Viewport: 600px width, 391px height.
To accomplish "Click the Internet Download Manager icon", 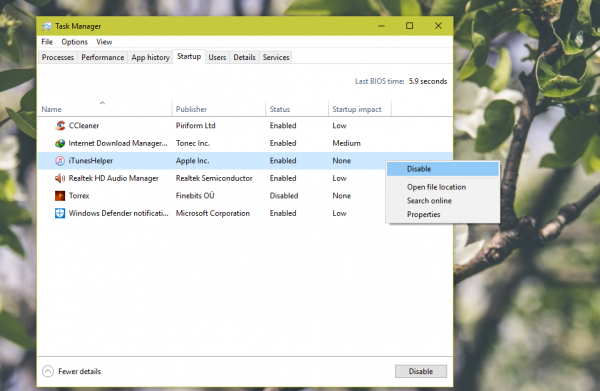I will (x=60, y=143).
